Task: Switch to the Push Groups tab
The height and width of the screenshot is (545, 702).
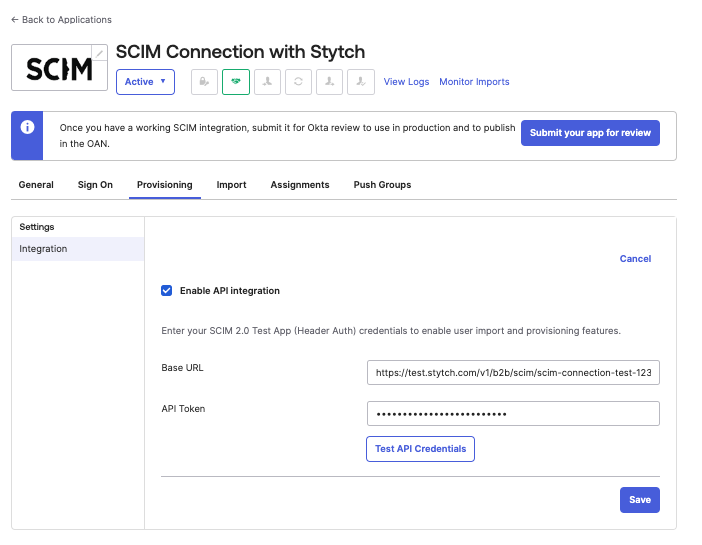Action: 382,185
